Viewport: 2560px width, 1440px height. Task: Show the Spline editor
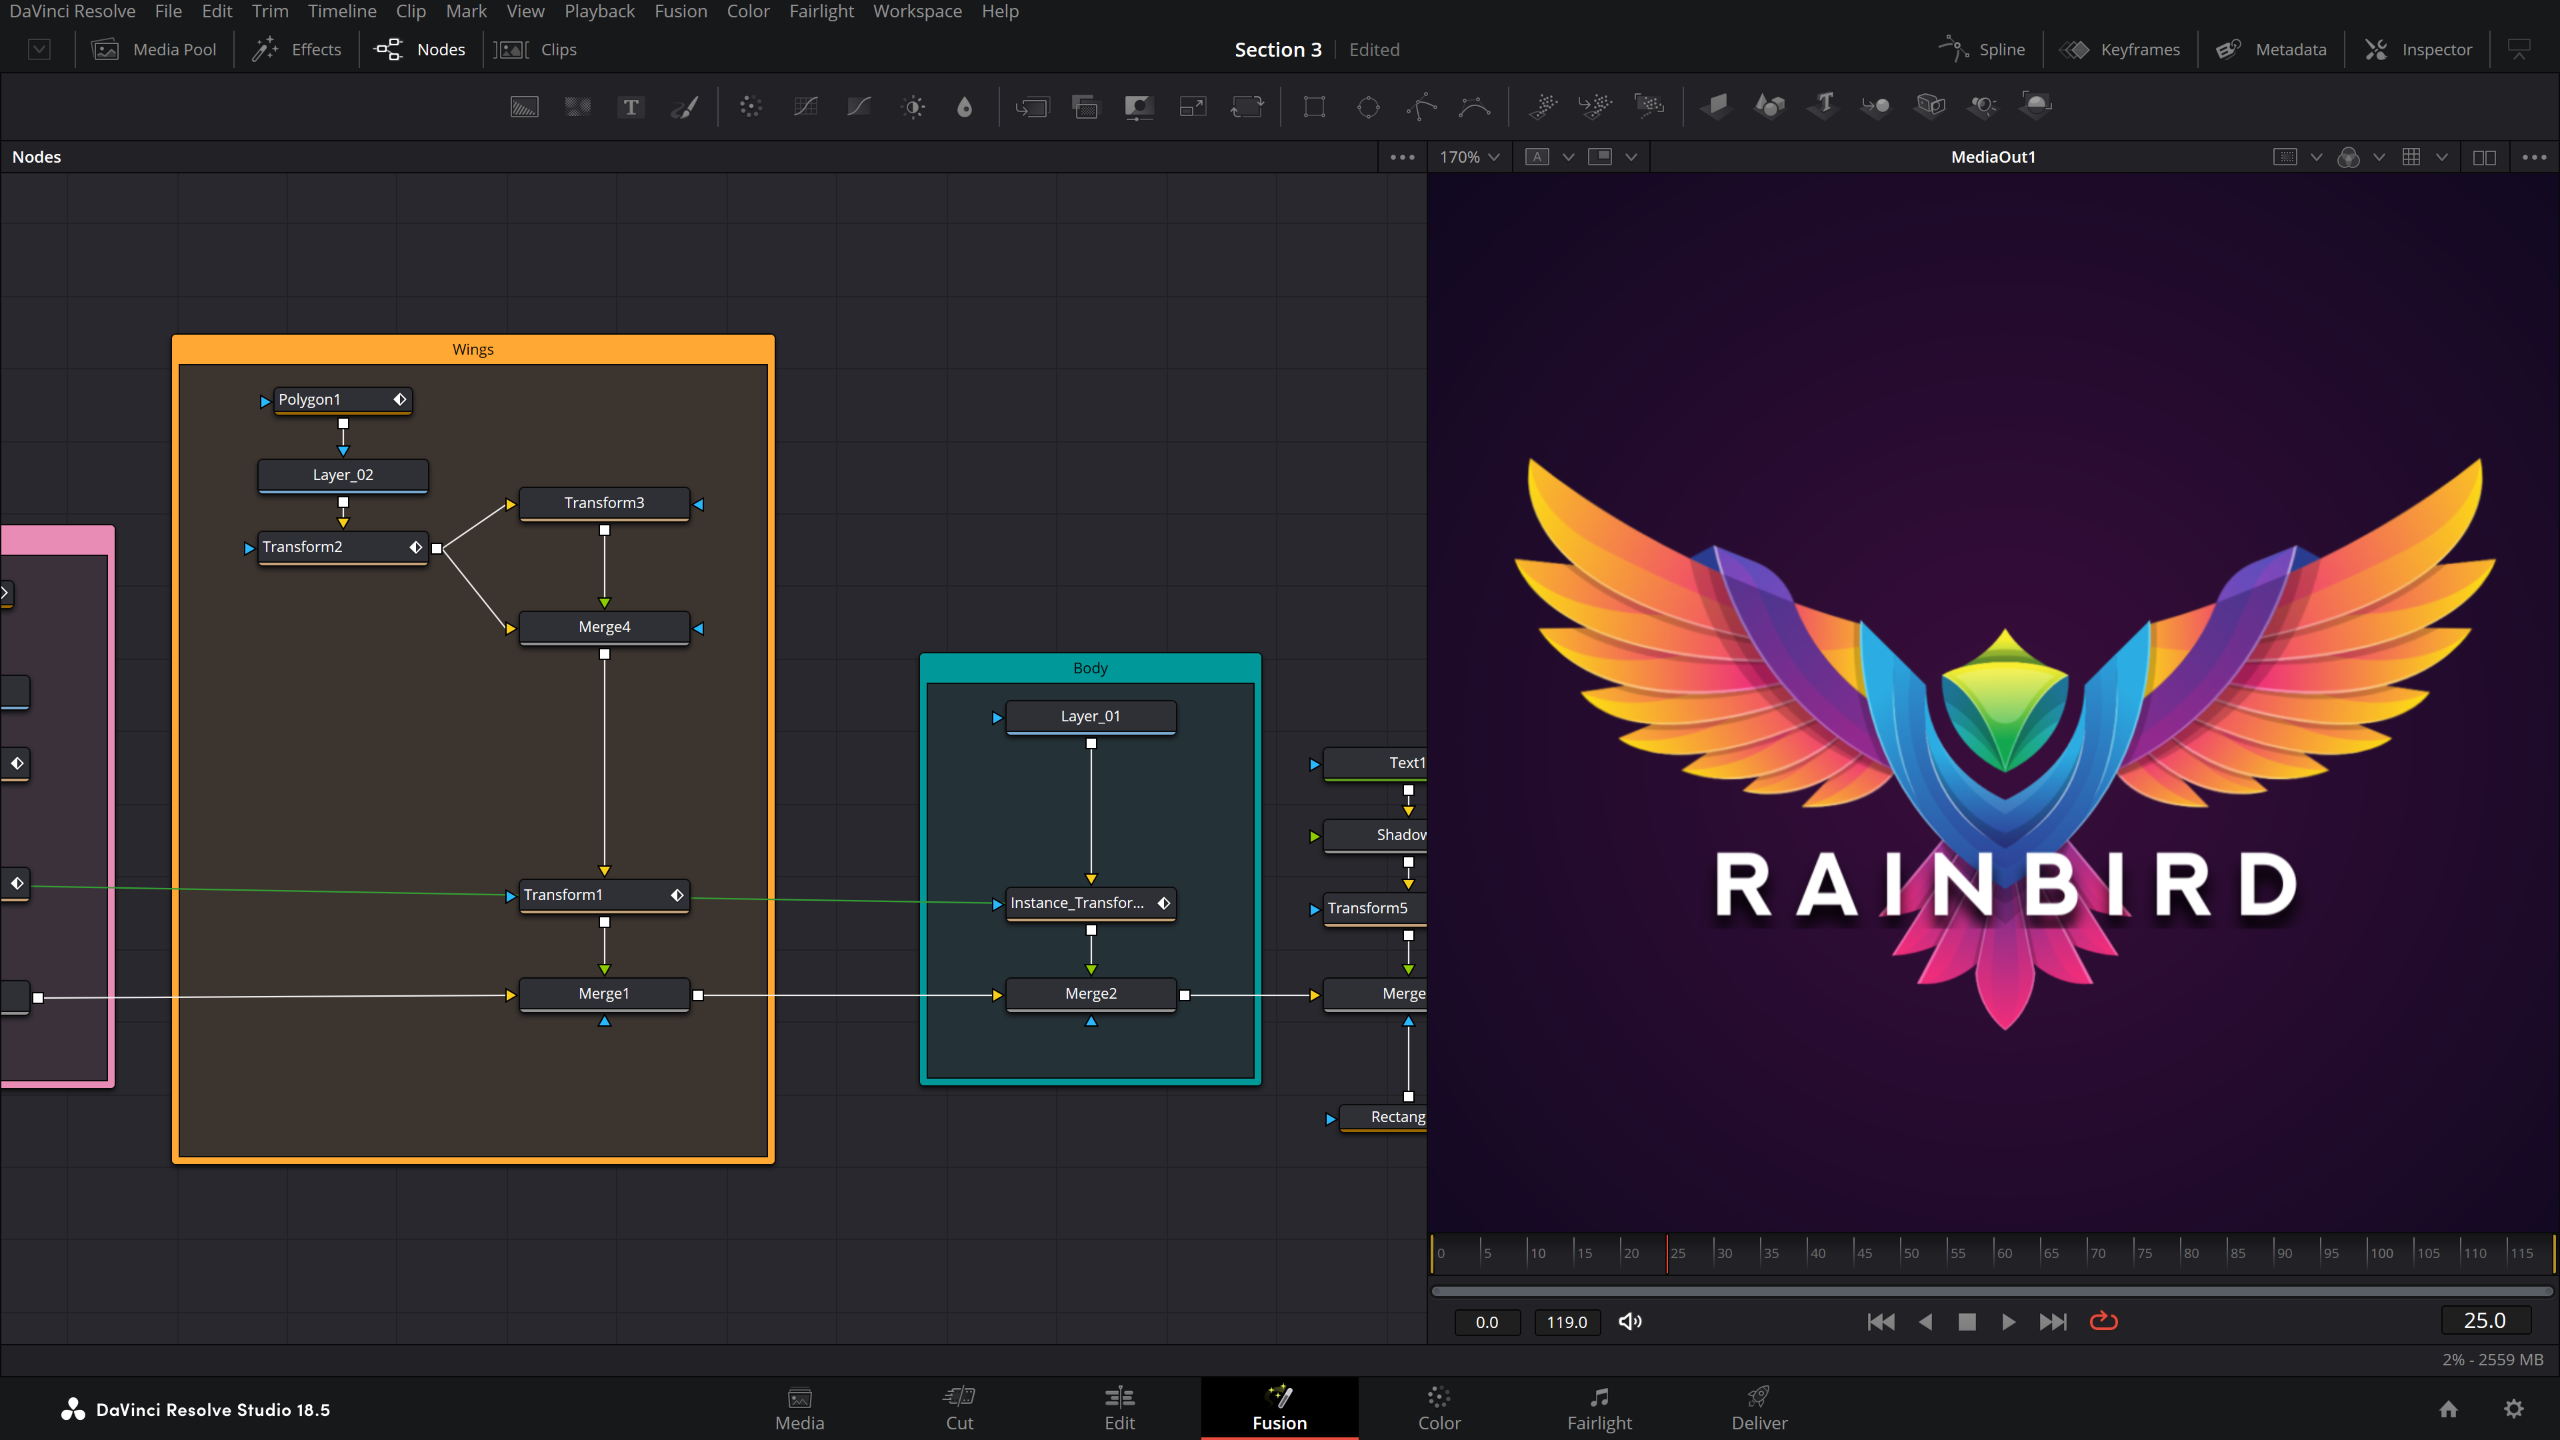click(x=1982, y=49)
